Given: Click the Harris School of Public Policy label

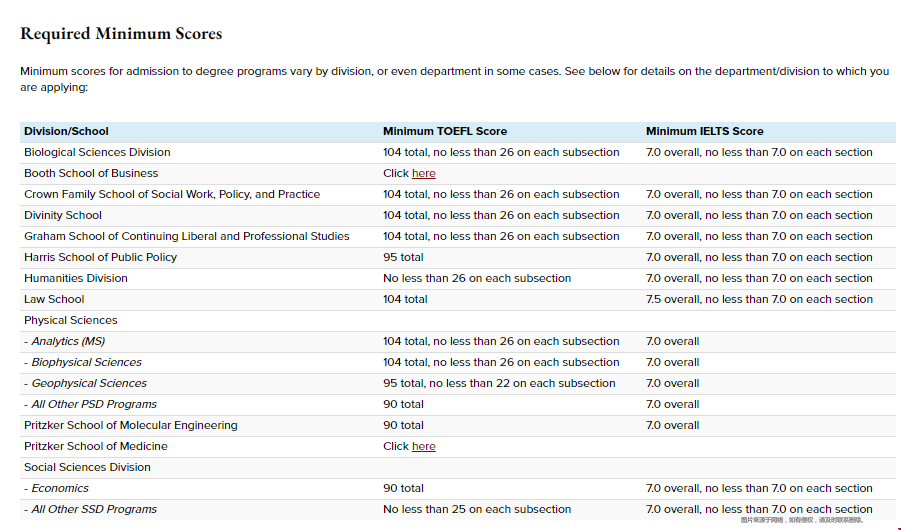Looking at the screenshot, I should pos(100,257).
